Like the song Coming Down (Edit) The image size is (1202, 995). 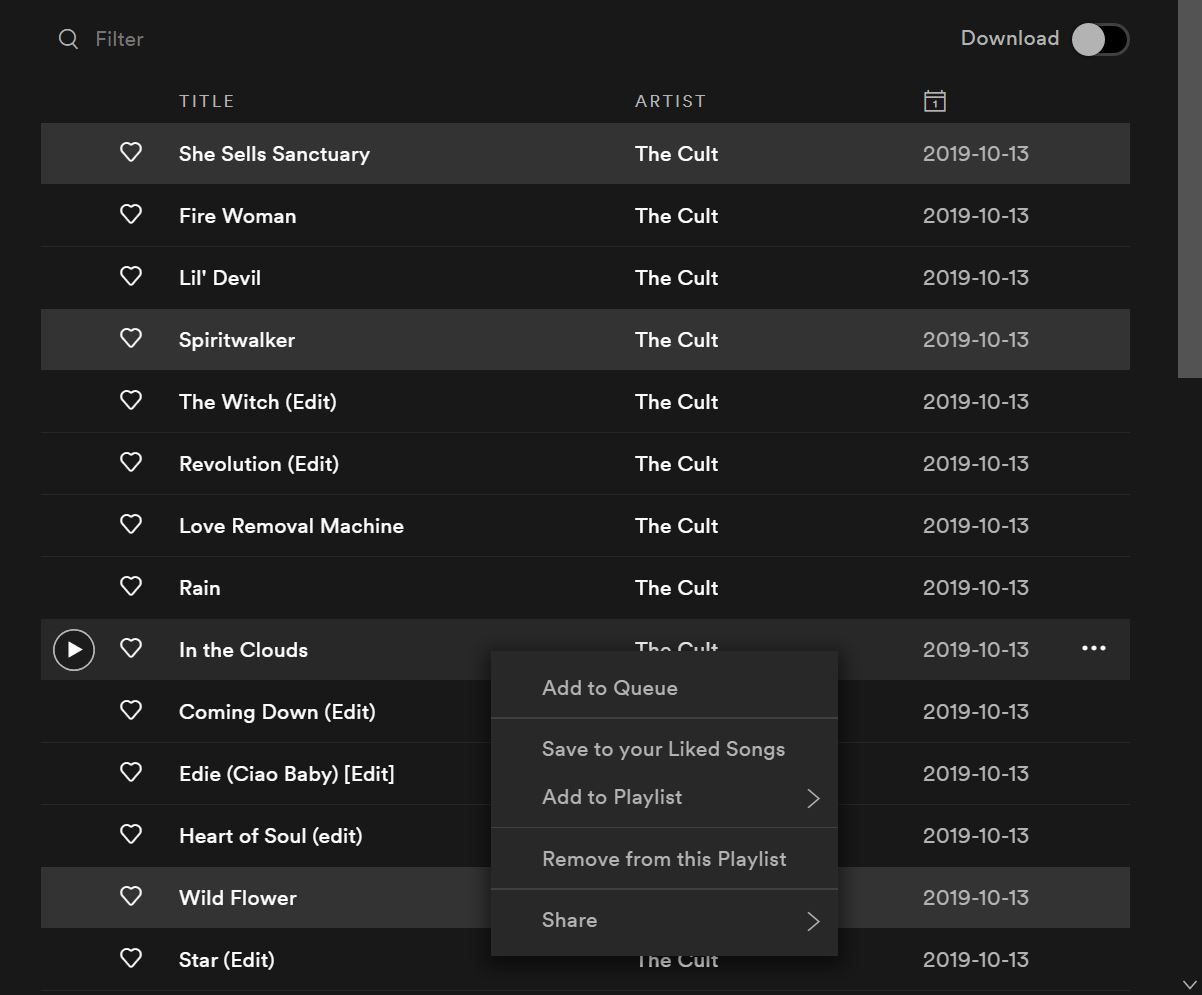131,710
